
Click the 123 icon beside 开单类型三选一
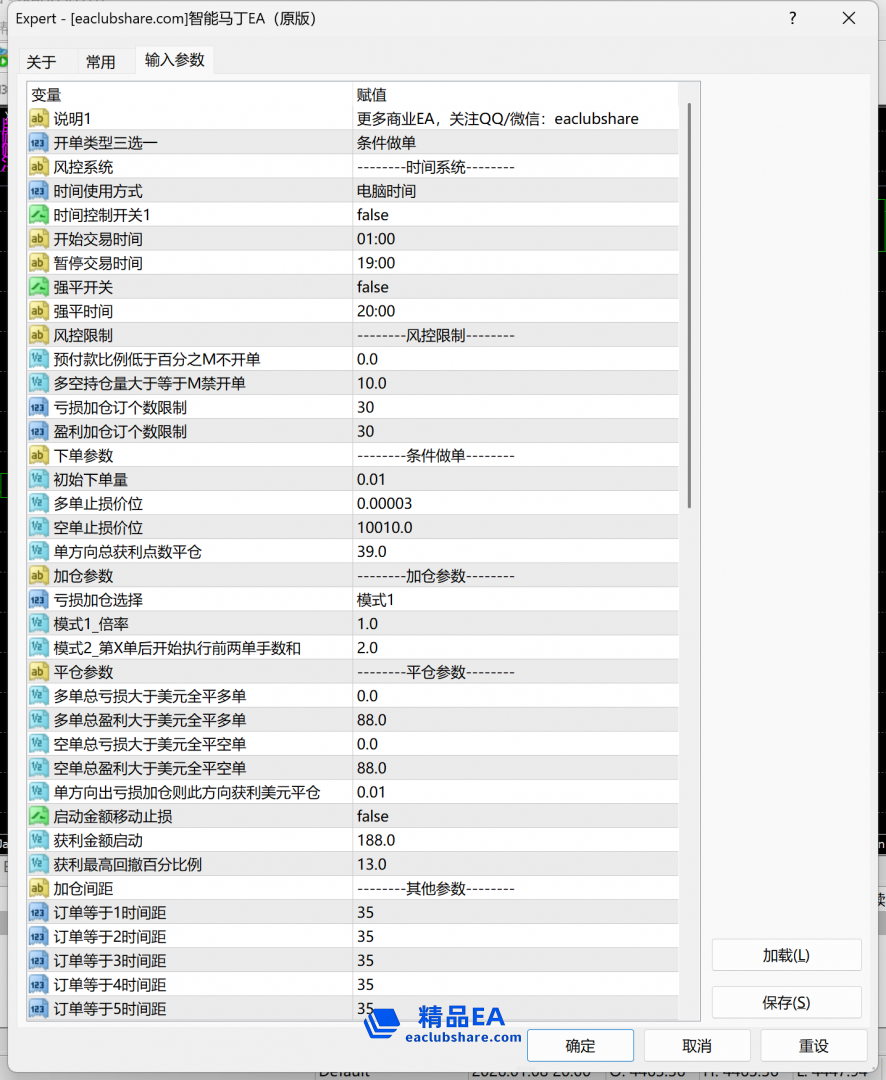click(39, 143)
